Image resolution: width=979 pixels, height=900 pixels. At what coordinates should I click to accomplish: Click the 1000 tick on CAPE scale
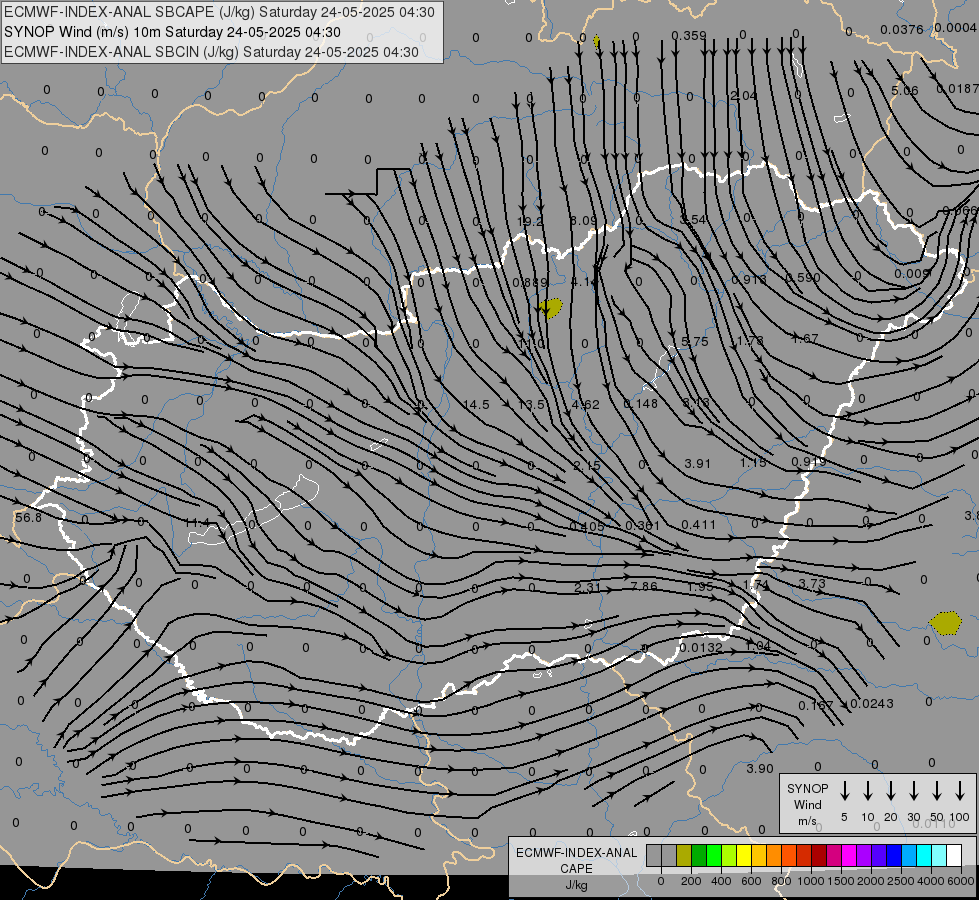810,881
